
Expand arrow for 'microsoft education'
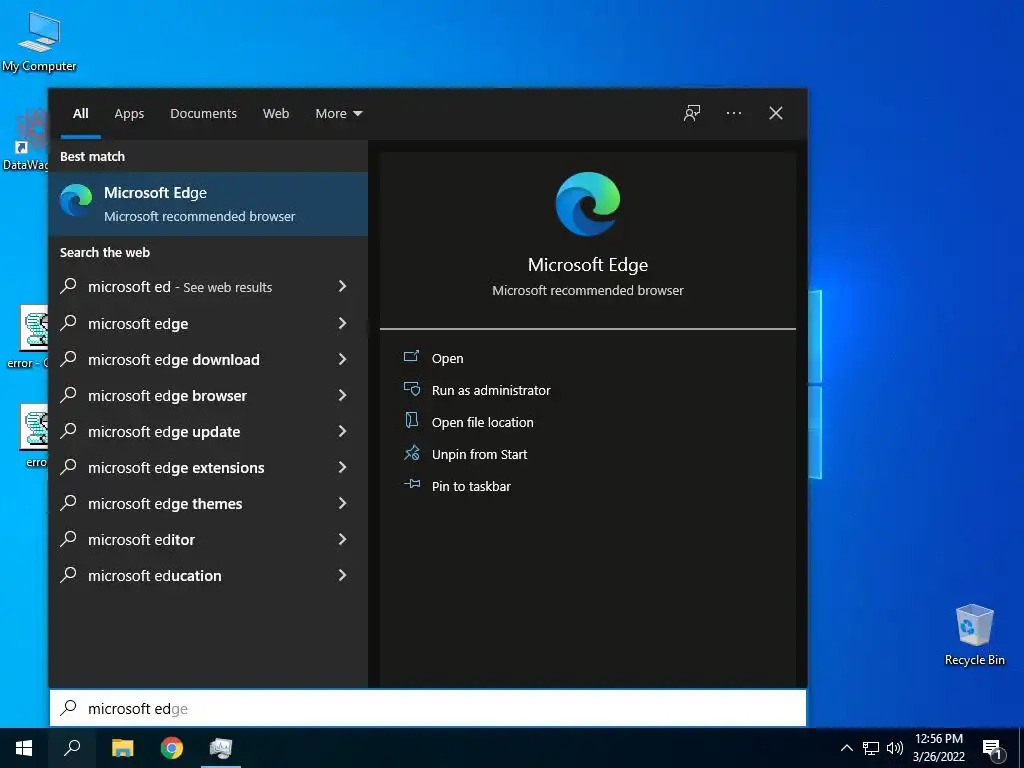[342, 575]
